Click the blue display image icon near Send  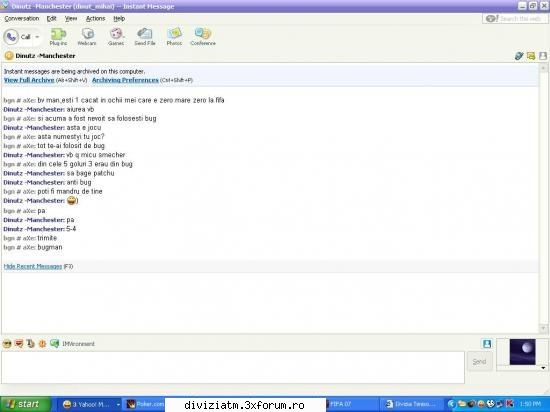click(x=487, y=344)
